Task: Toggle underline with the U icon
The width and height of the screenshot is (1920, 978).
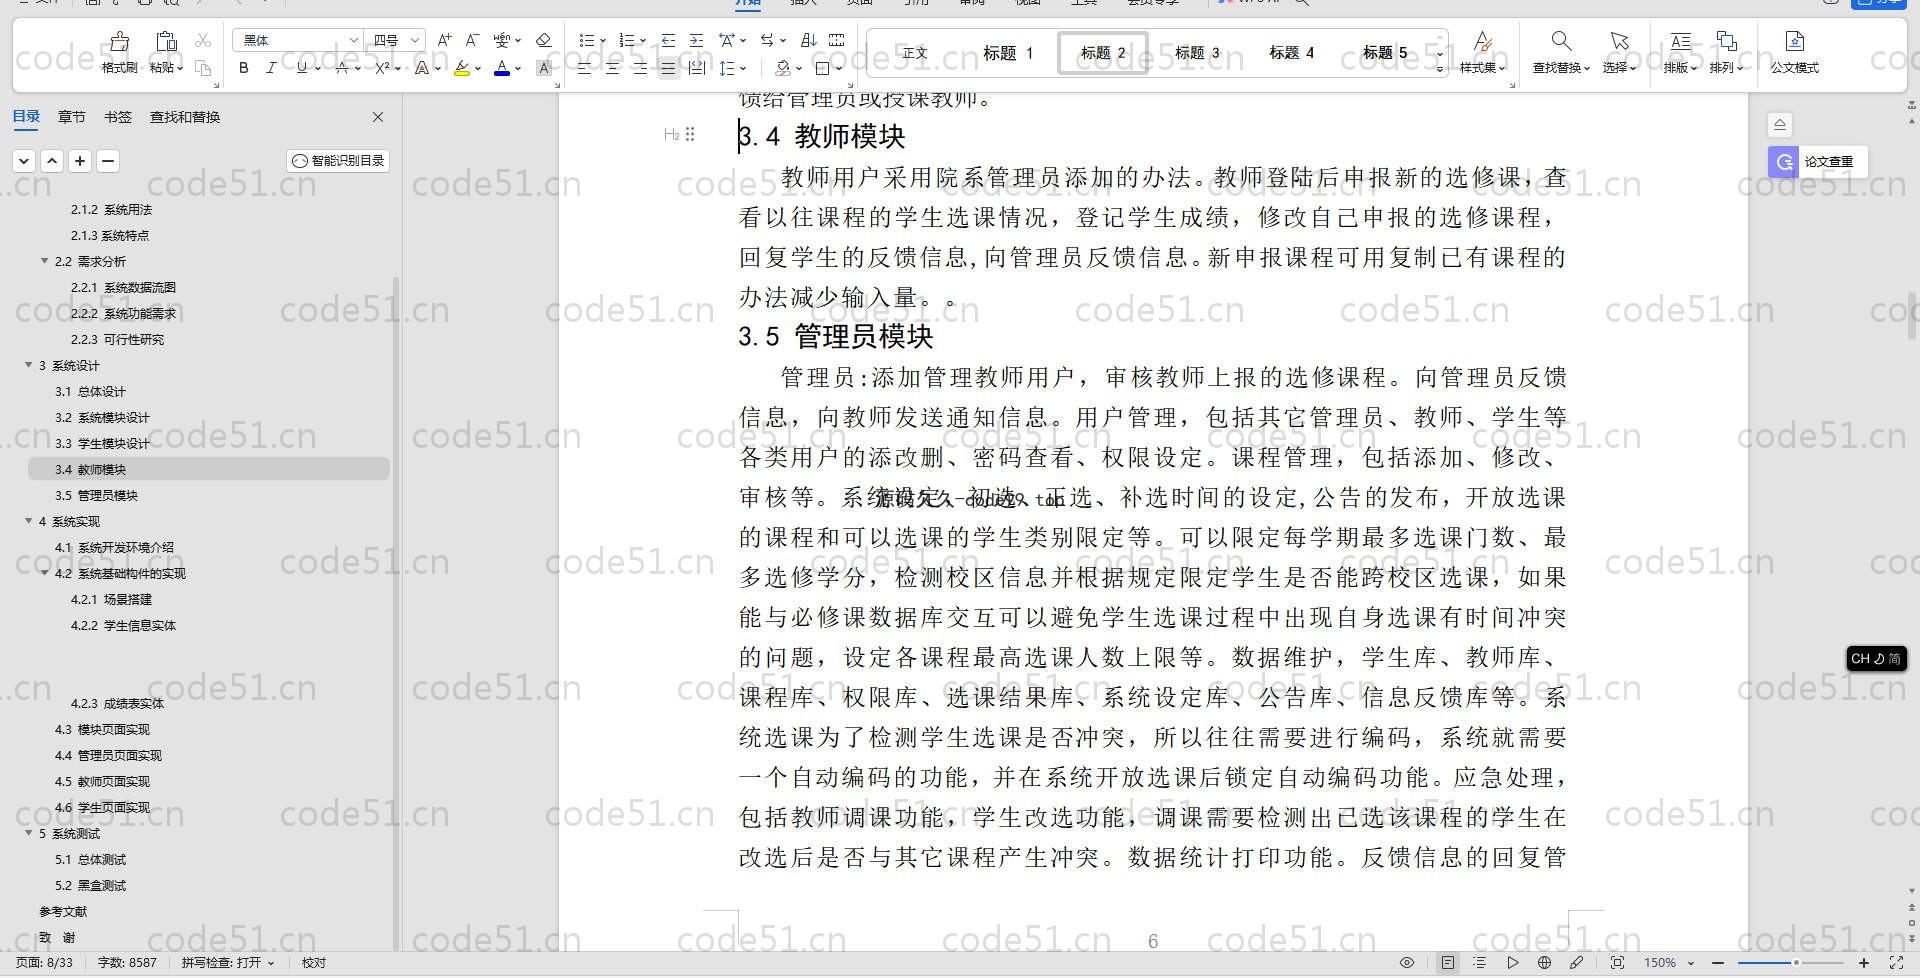Action: (301, 68)
